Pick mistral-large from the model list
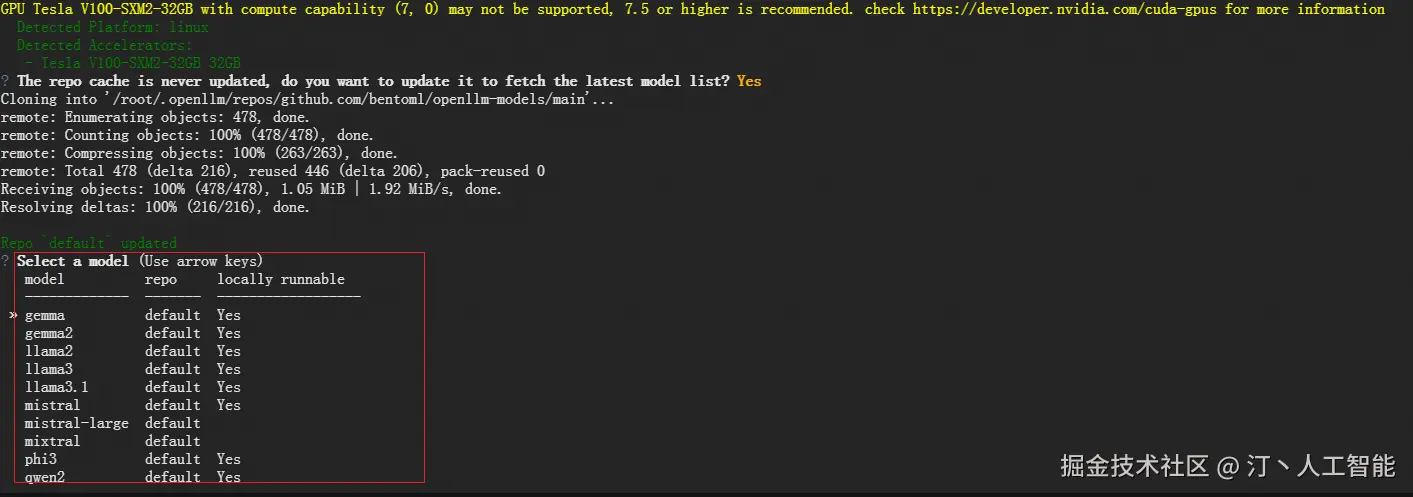Screen dimensions: 1413x497 coord(77,423)
